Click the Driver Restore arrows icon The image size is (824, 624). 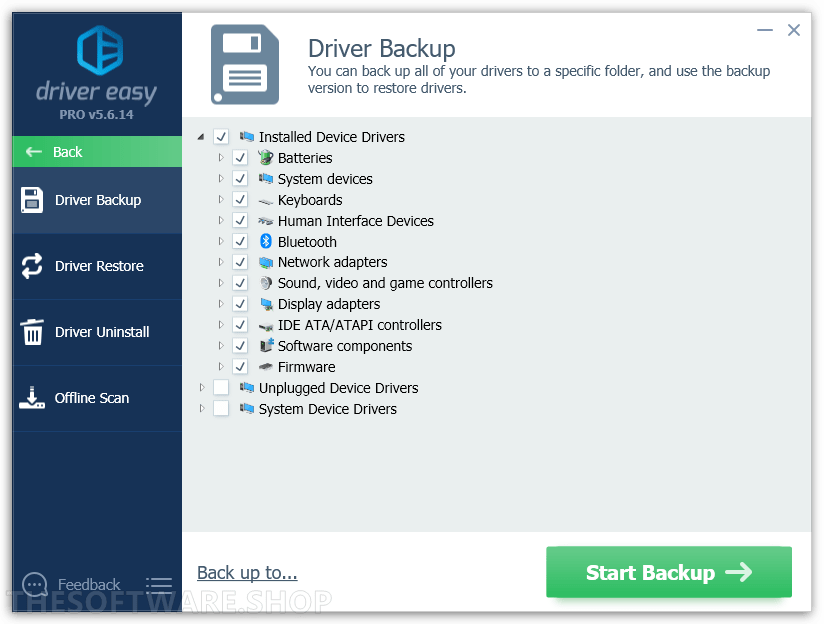coord(32,266)
